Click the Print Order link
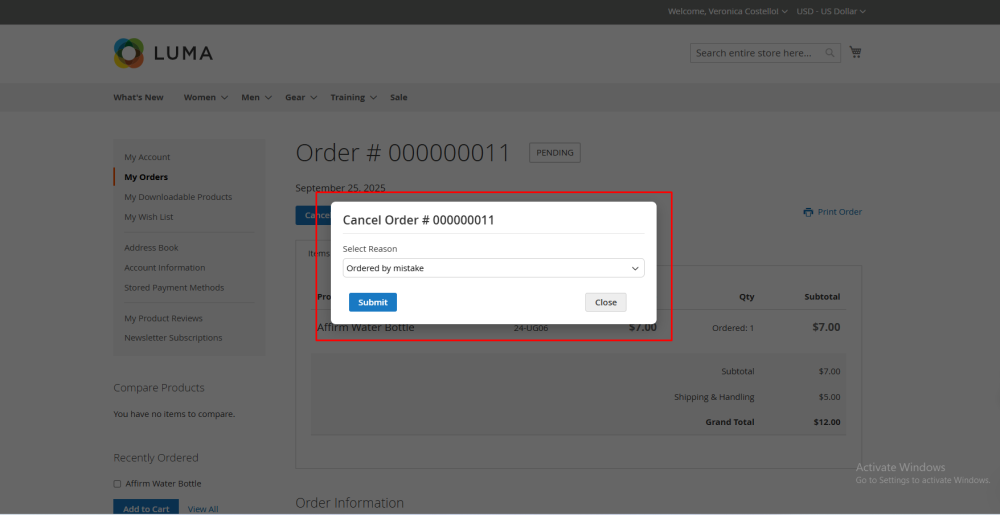This screenshot has height=515, width=1000. 839,212
